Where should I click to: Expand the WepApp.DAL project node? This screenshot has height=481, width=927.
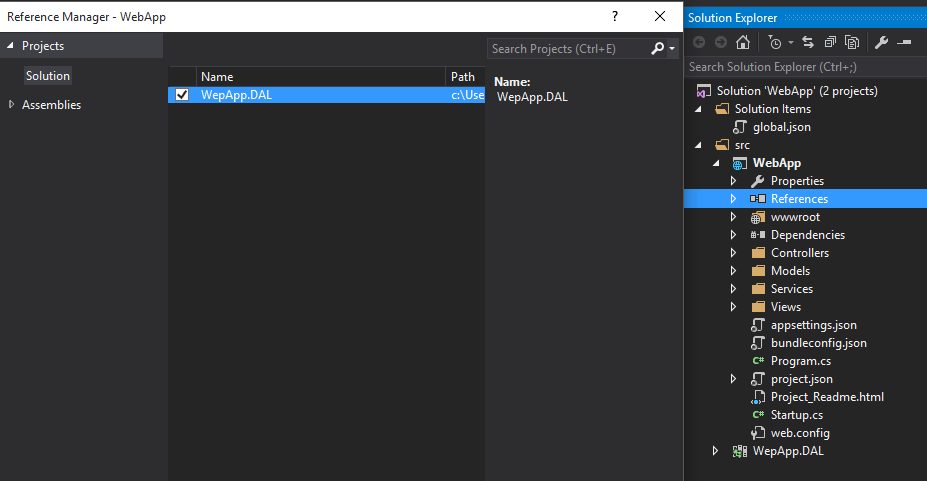(715, 451)
